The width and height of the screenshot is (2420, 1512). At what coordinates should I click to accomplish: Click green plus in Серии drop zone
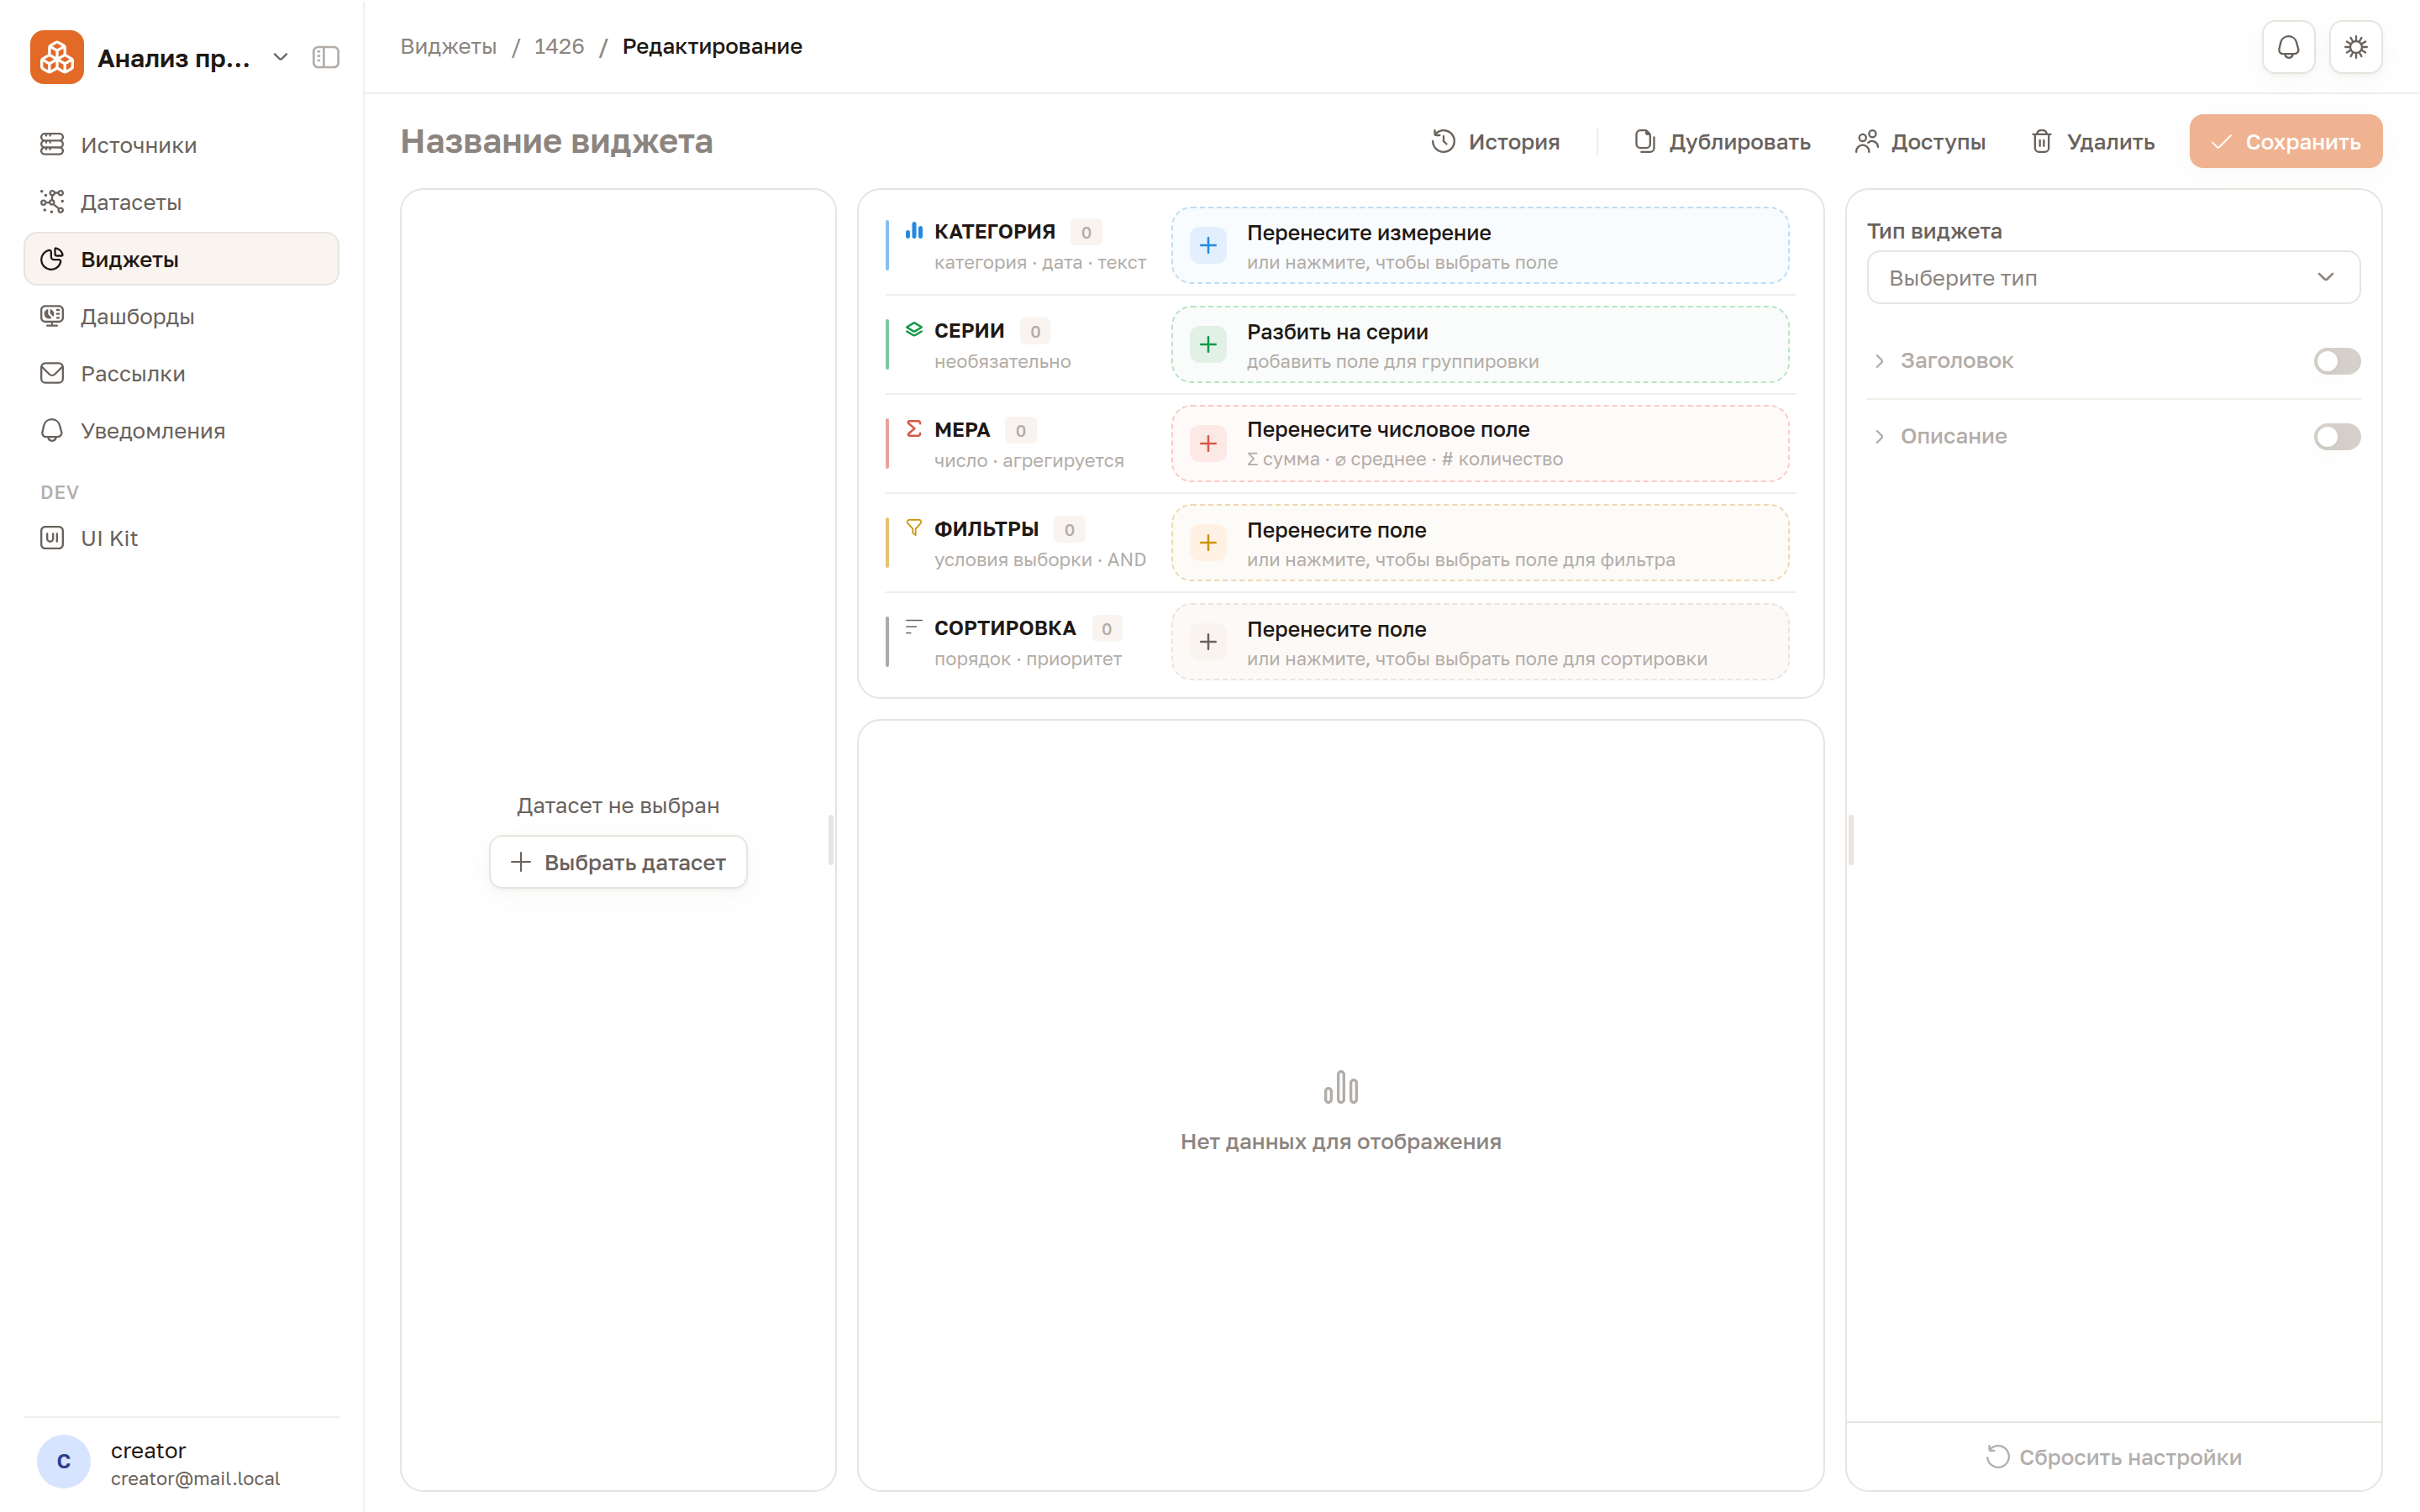coord(1208,344)
